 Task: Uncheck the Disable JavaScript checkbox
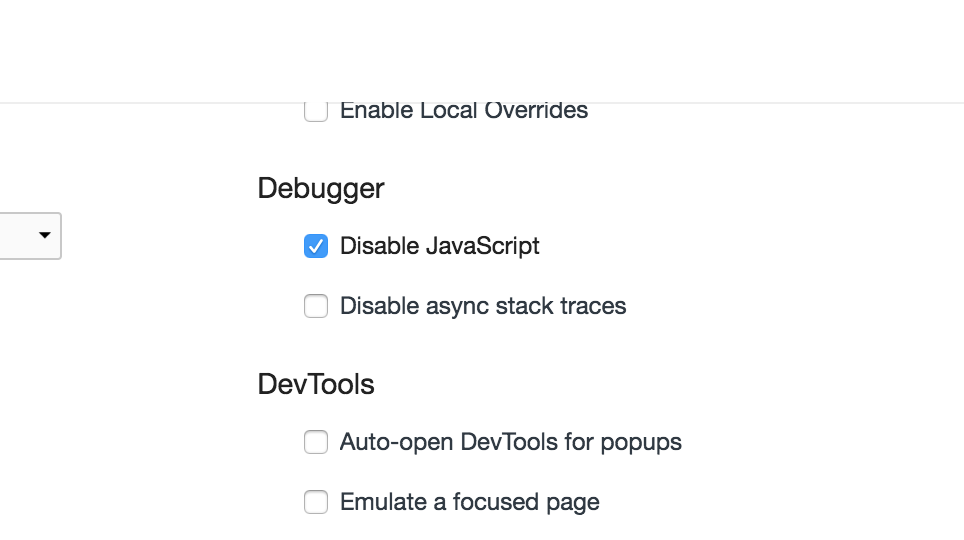[x=316, y=246]
